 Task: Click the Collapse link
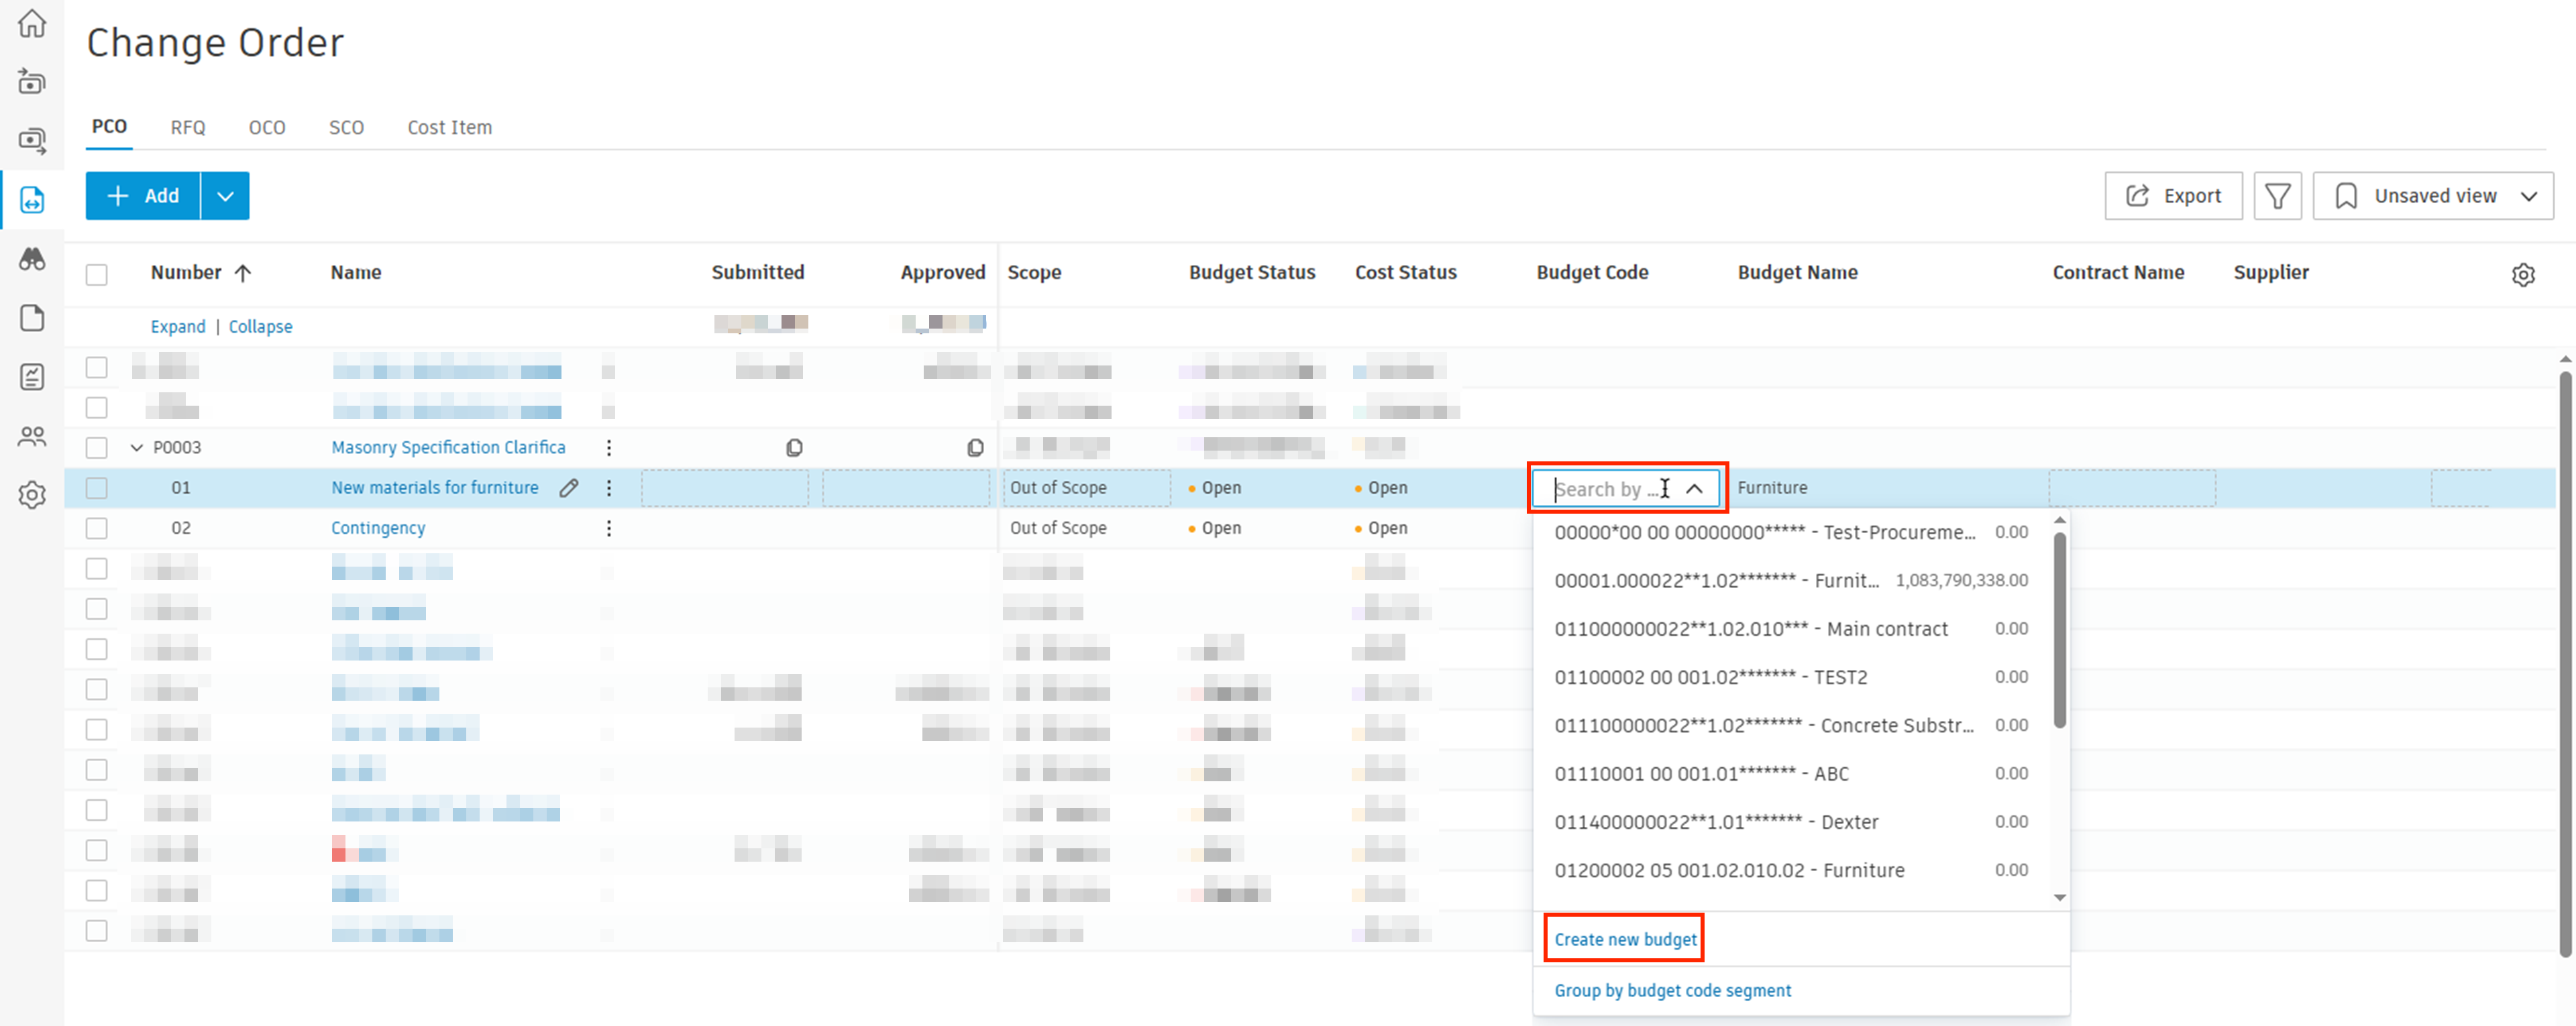pyautogui.click(x=260, y=327)
